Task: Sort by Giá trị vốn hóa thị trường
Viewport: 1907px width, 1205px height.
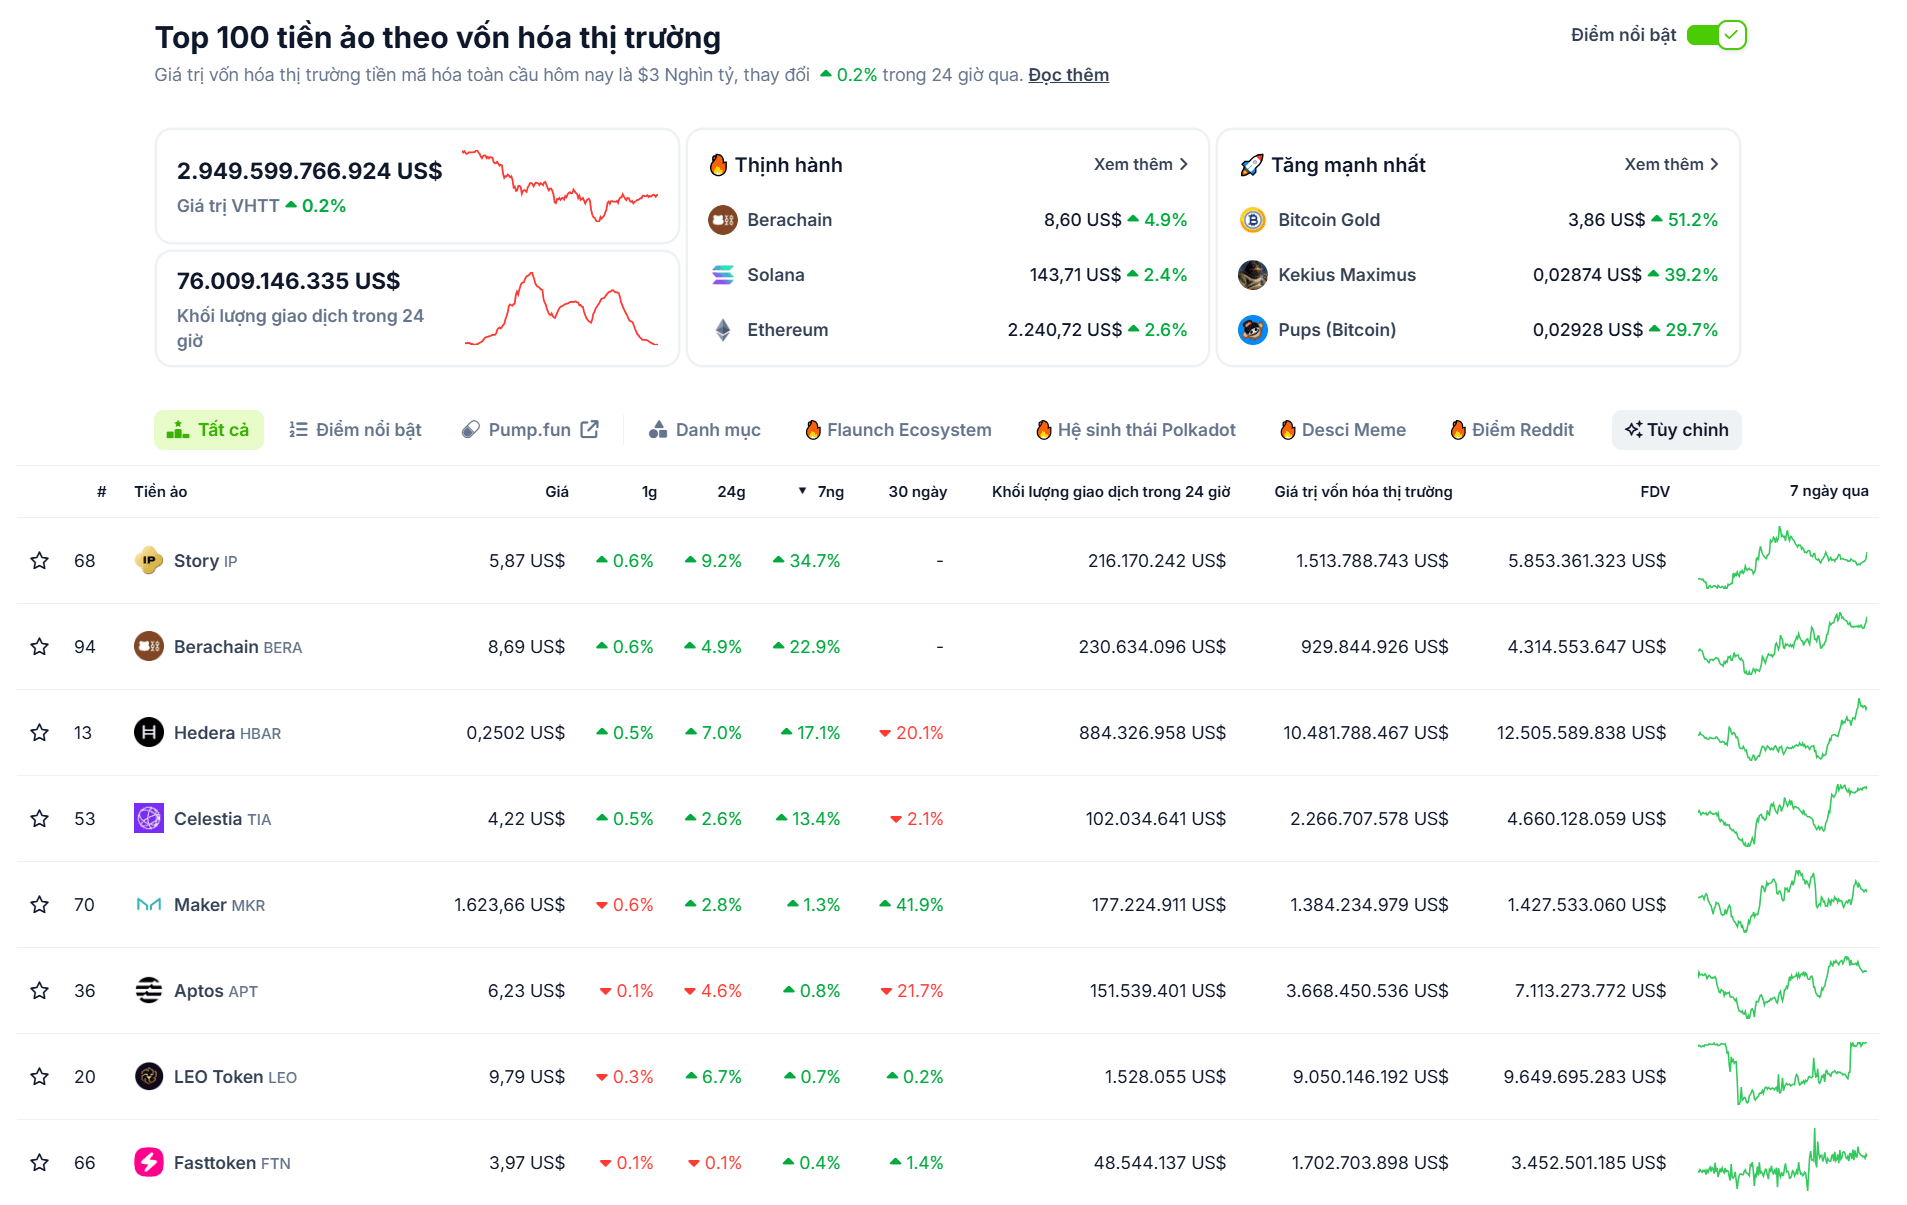Action: coord(1364,492)
